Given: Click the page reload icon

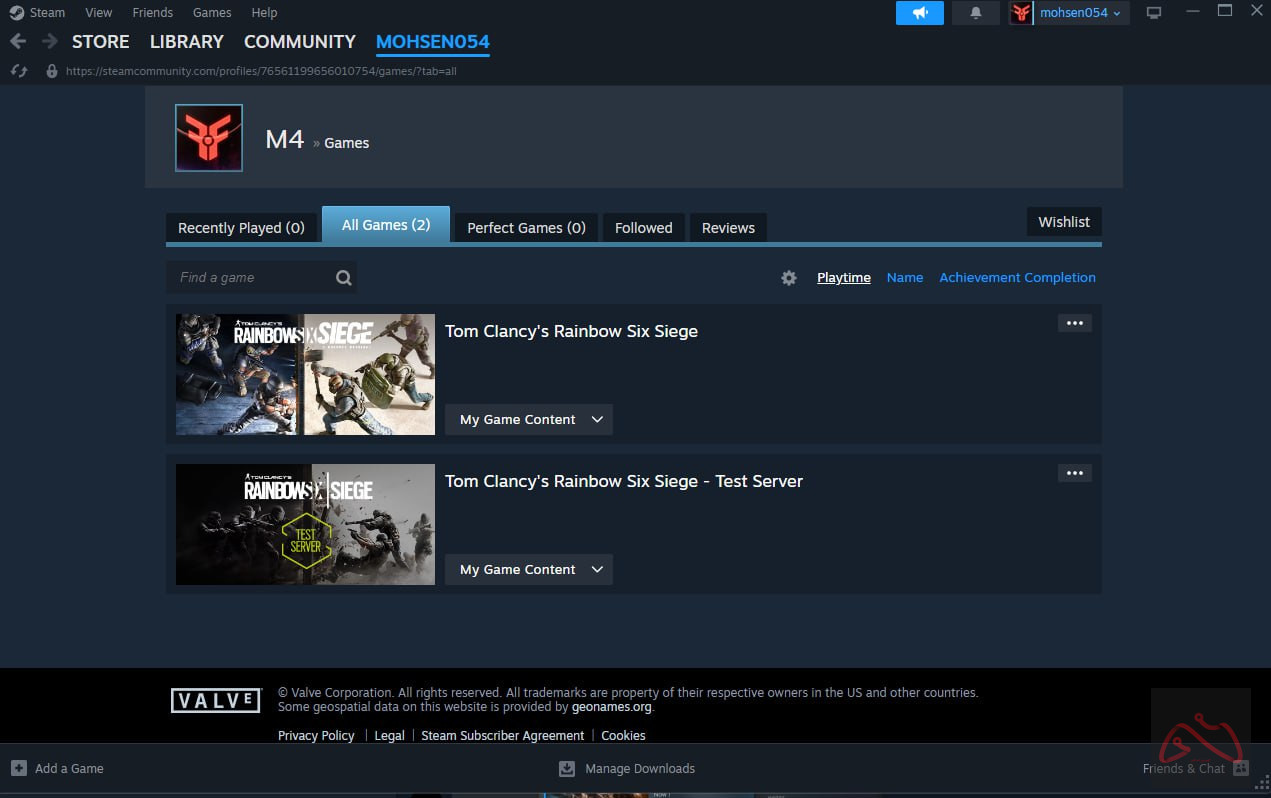Looking at the screenshot, I should pos(17,71).
